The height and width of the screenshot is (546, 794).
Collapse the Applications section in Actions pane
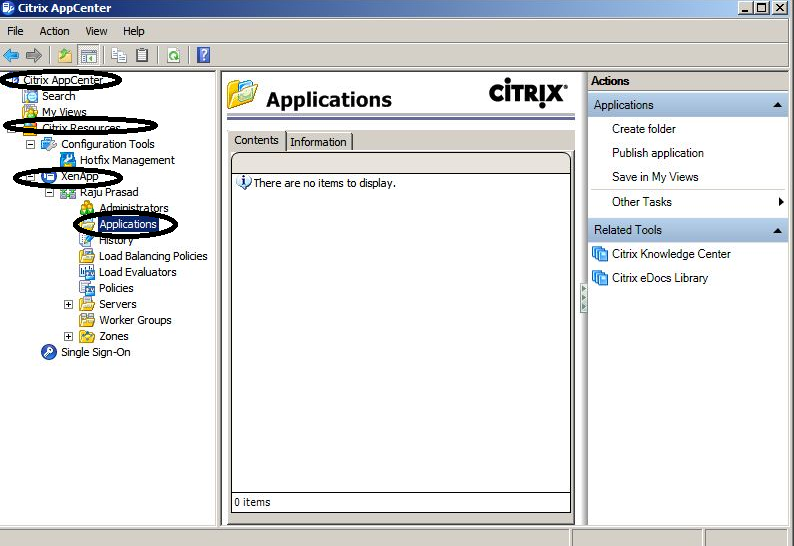[x=777, y=105]
